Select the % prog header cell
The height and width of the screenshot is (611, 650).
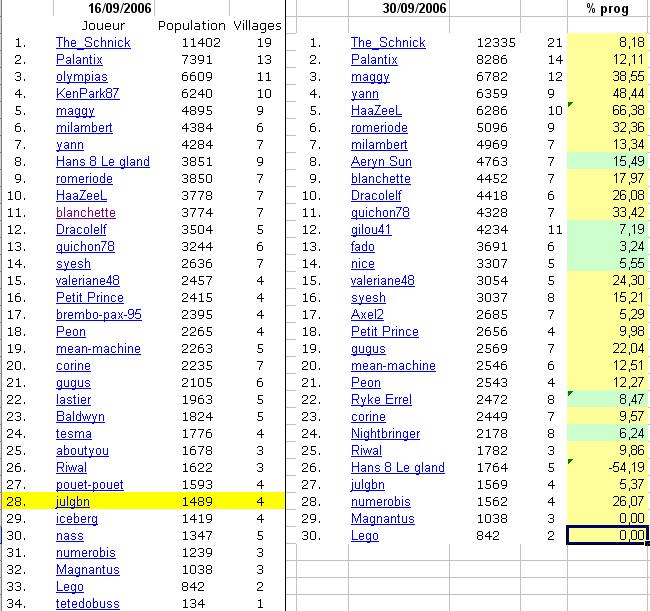pos(607,8)
